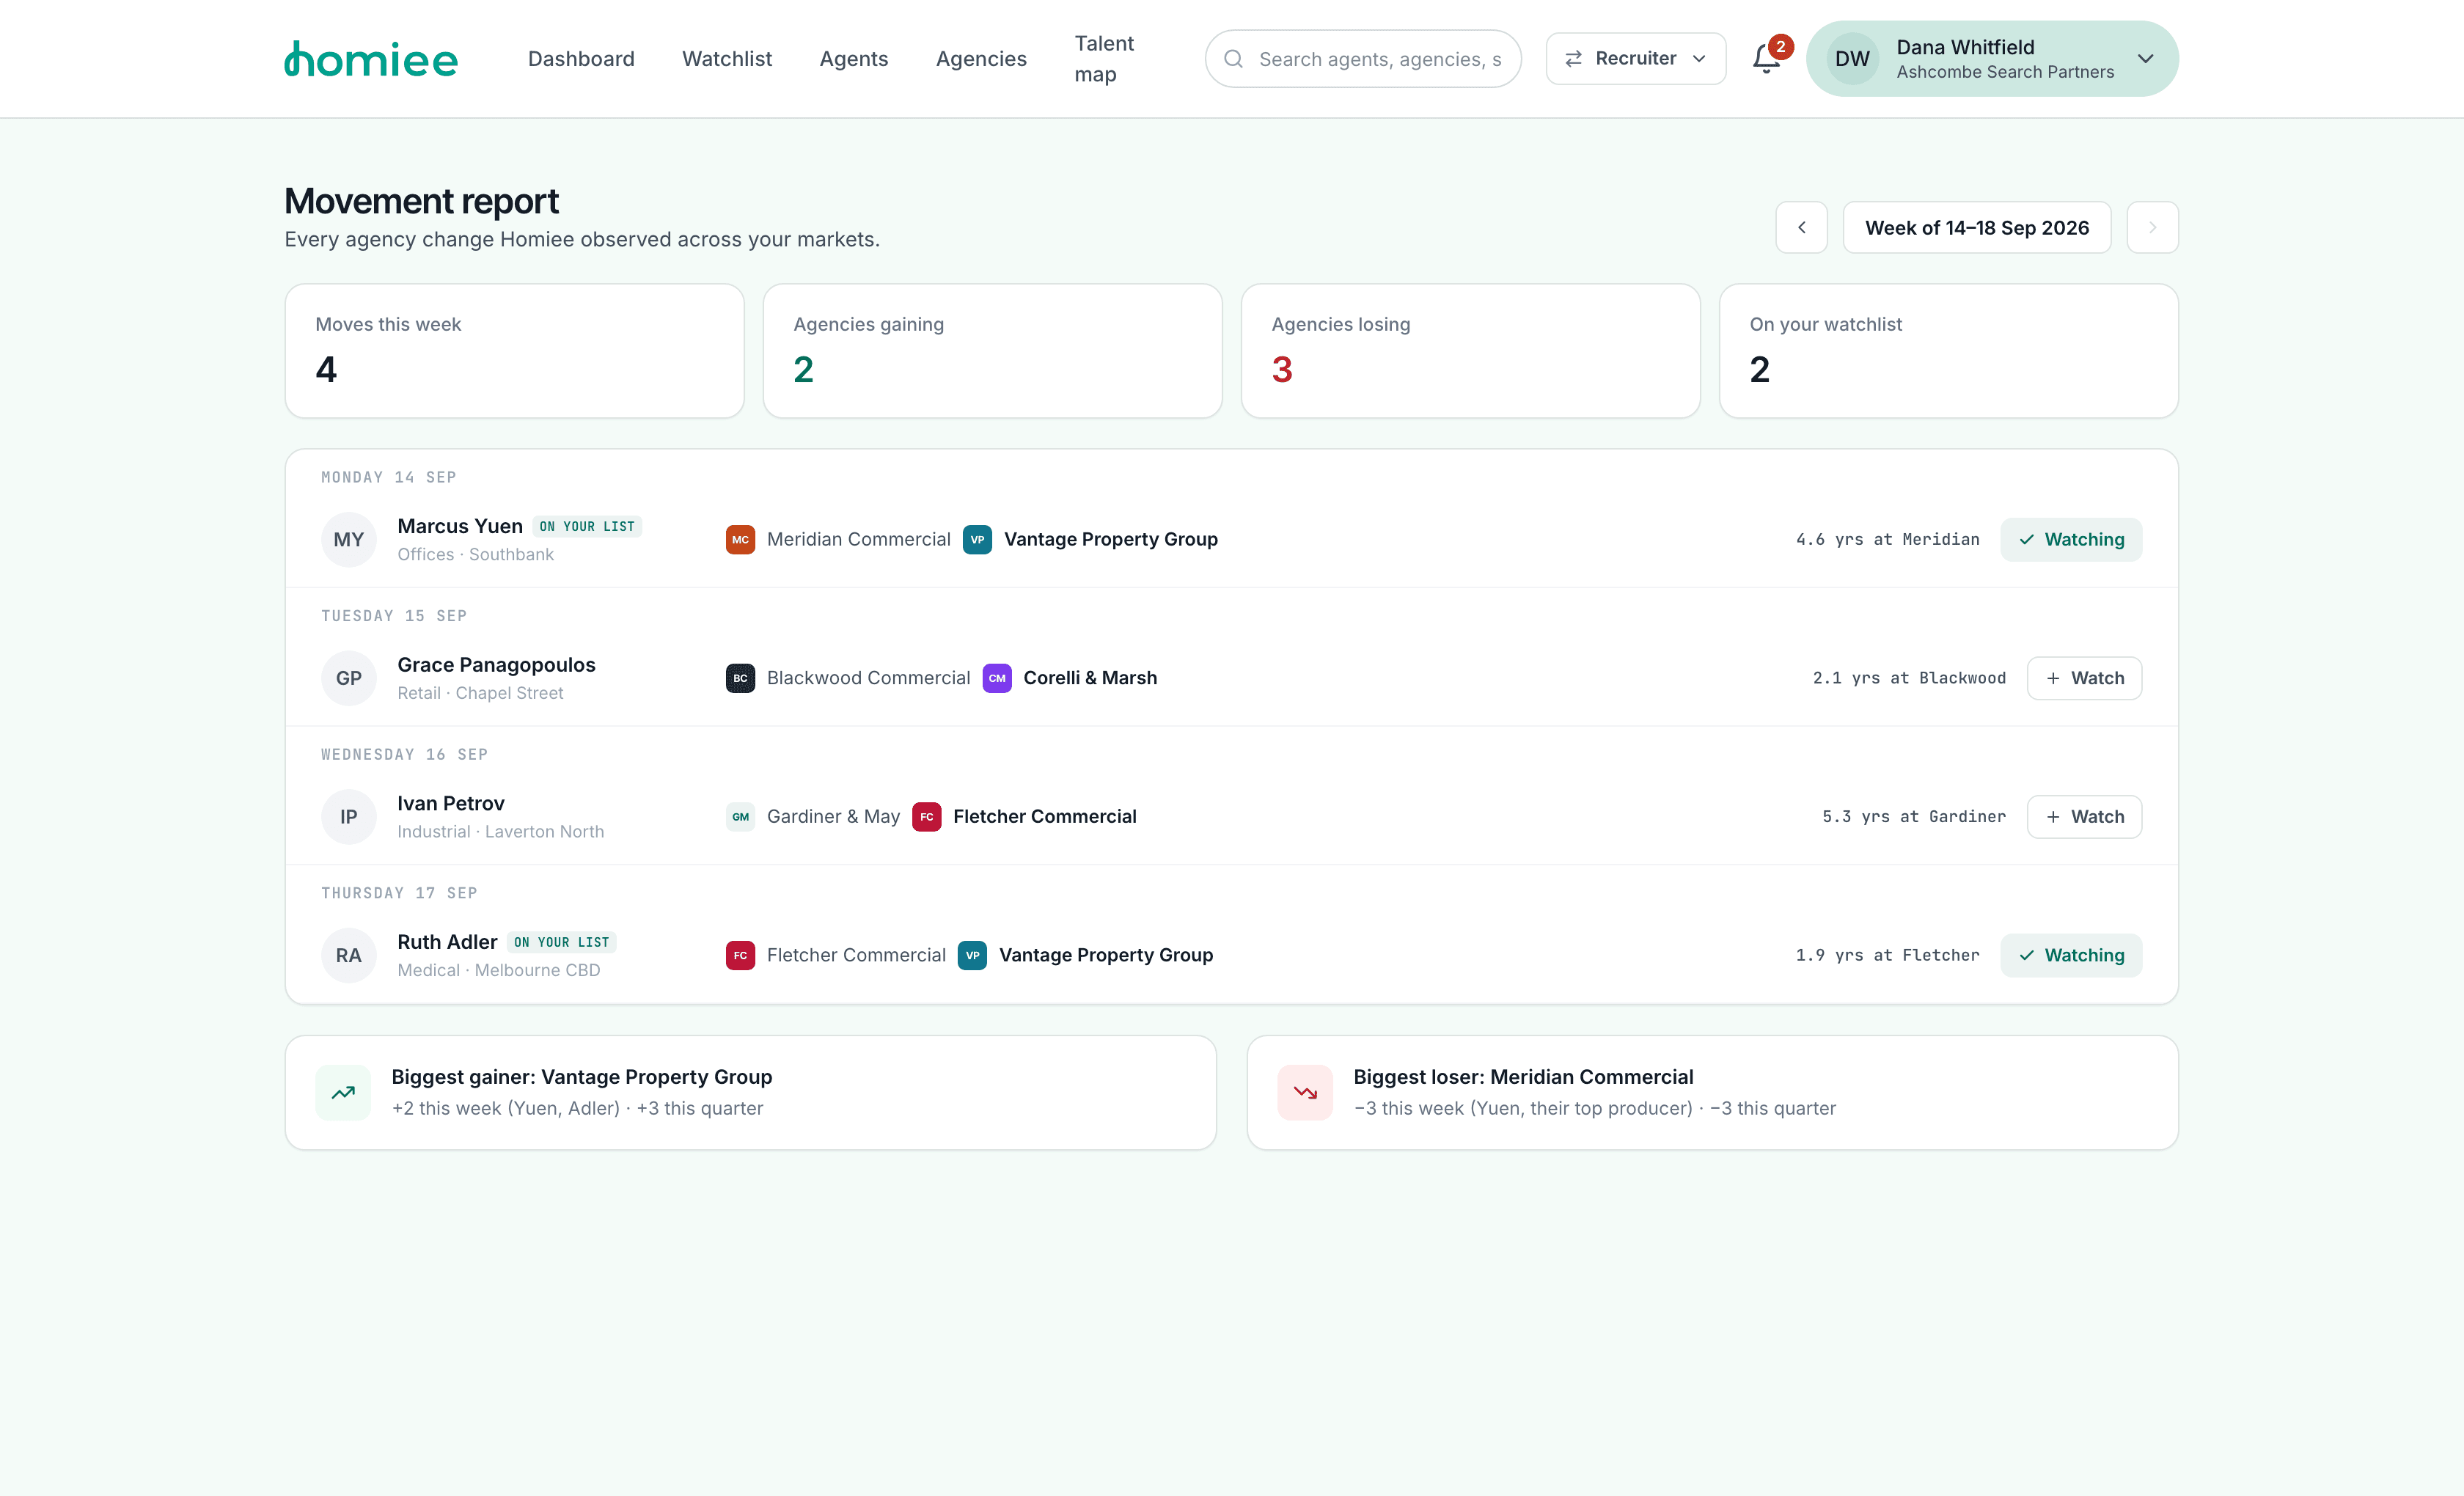This screenshot has width=2464, height=1496.
Task: Open the notifications bell
Action: pos(1766,59)
